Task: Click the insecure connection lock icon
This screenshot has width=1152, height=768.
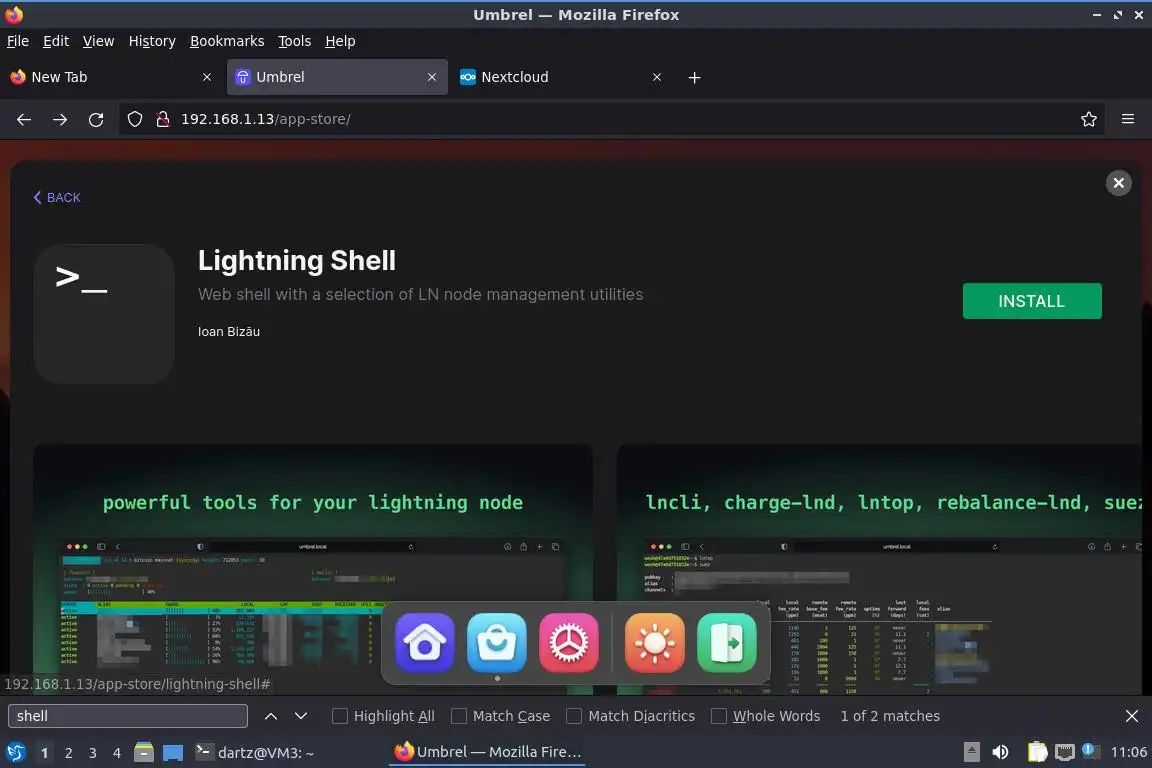Action: 163,119
